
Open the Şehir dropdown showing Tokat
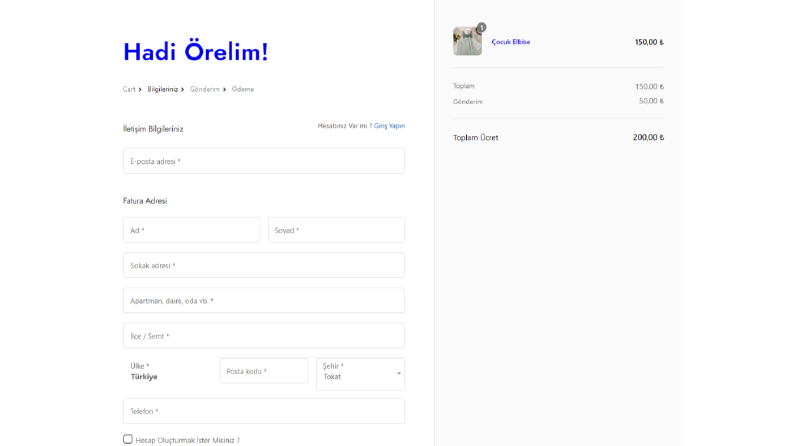(360, 374)
